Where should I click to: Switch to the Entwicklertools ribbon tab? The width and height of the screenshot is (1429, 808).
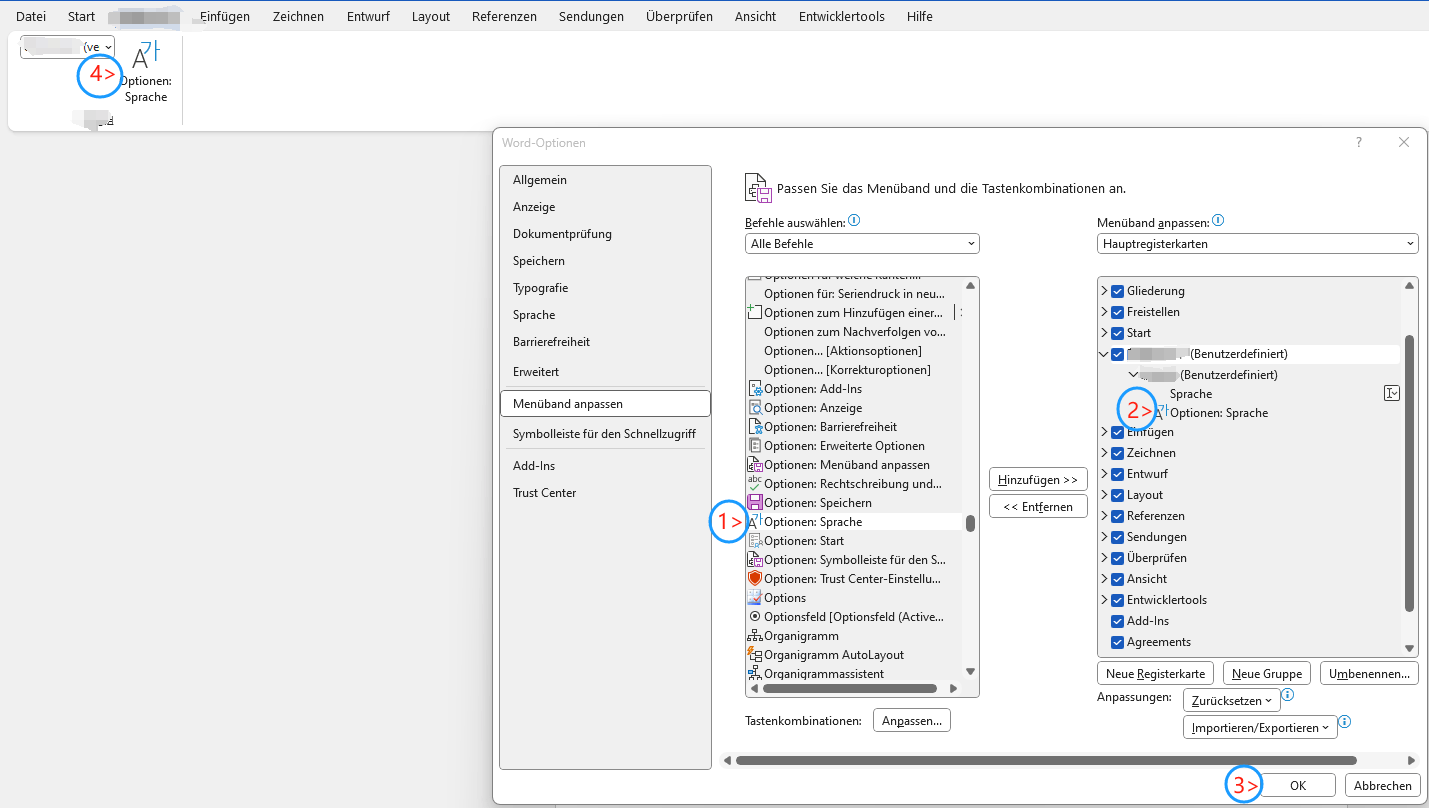pyautogui.click(x=842, y=17)
